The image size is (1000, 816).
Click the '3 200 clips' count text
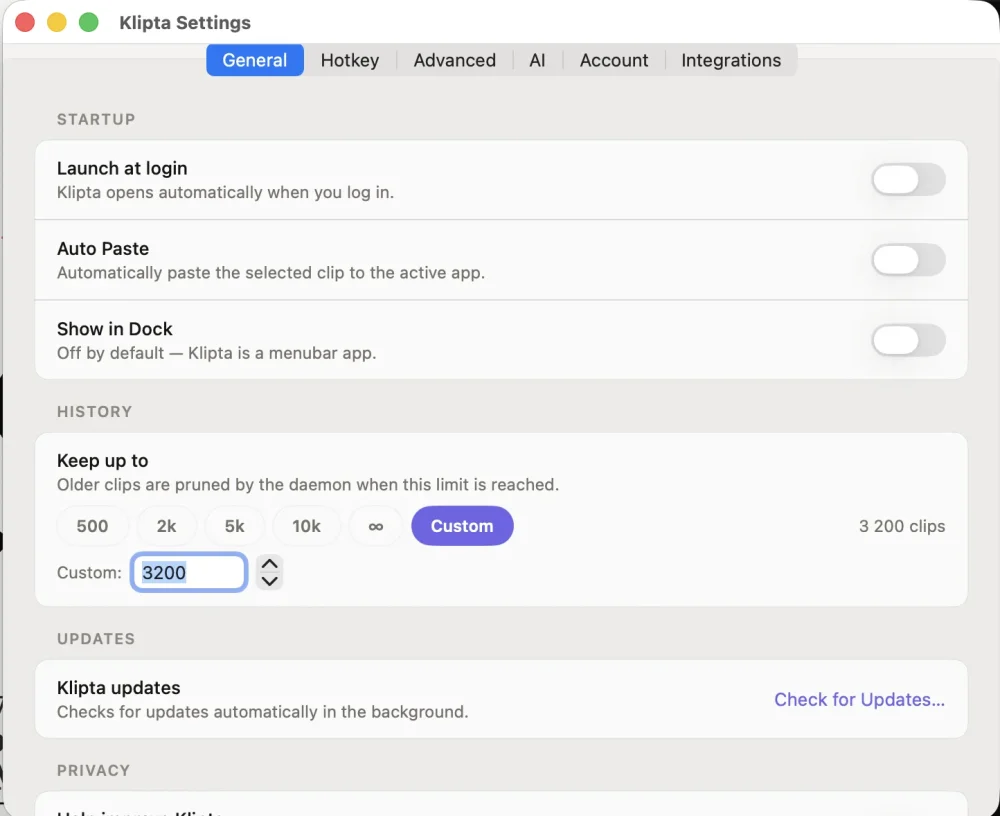click(902, 526)
